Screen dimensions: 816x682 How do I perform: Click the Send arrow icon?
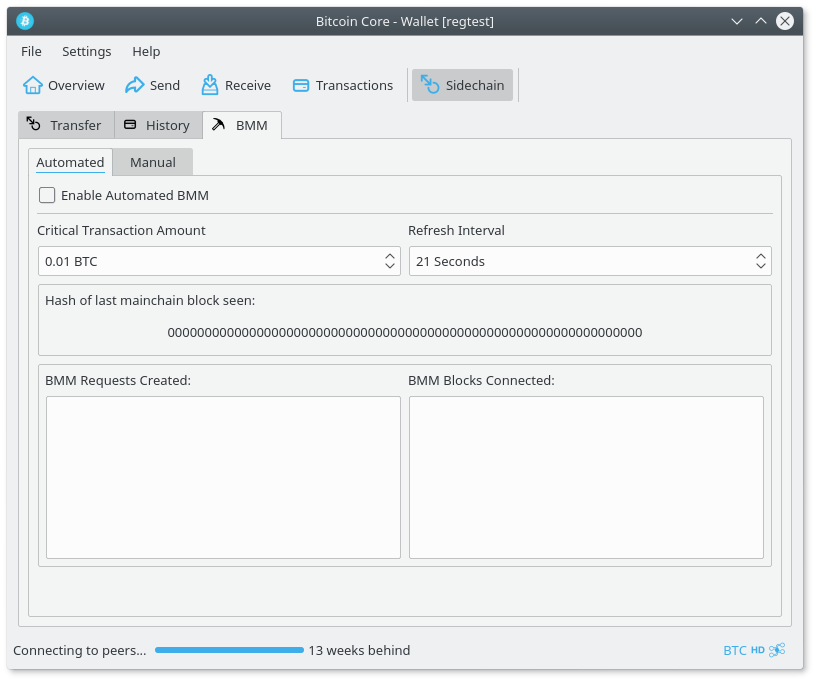[x=134, y=85]
